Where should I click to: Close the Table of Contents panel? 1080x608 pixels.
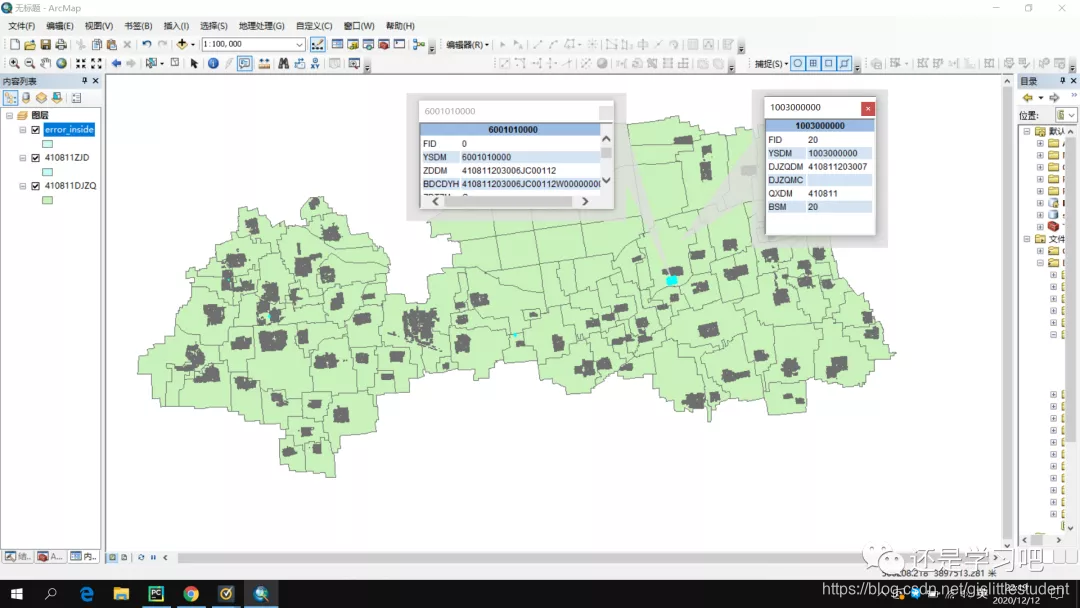pos(96,81)
